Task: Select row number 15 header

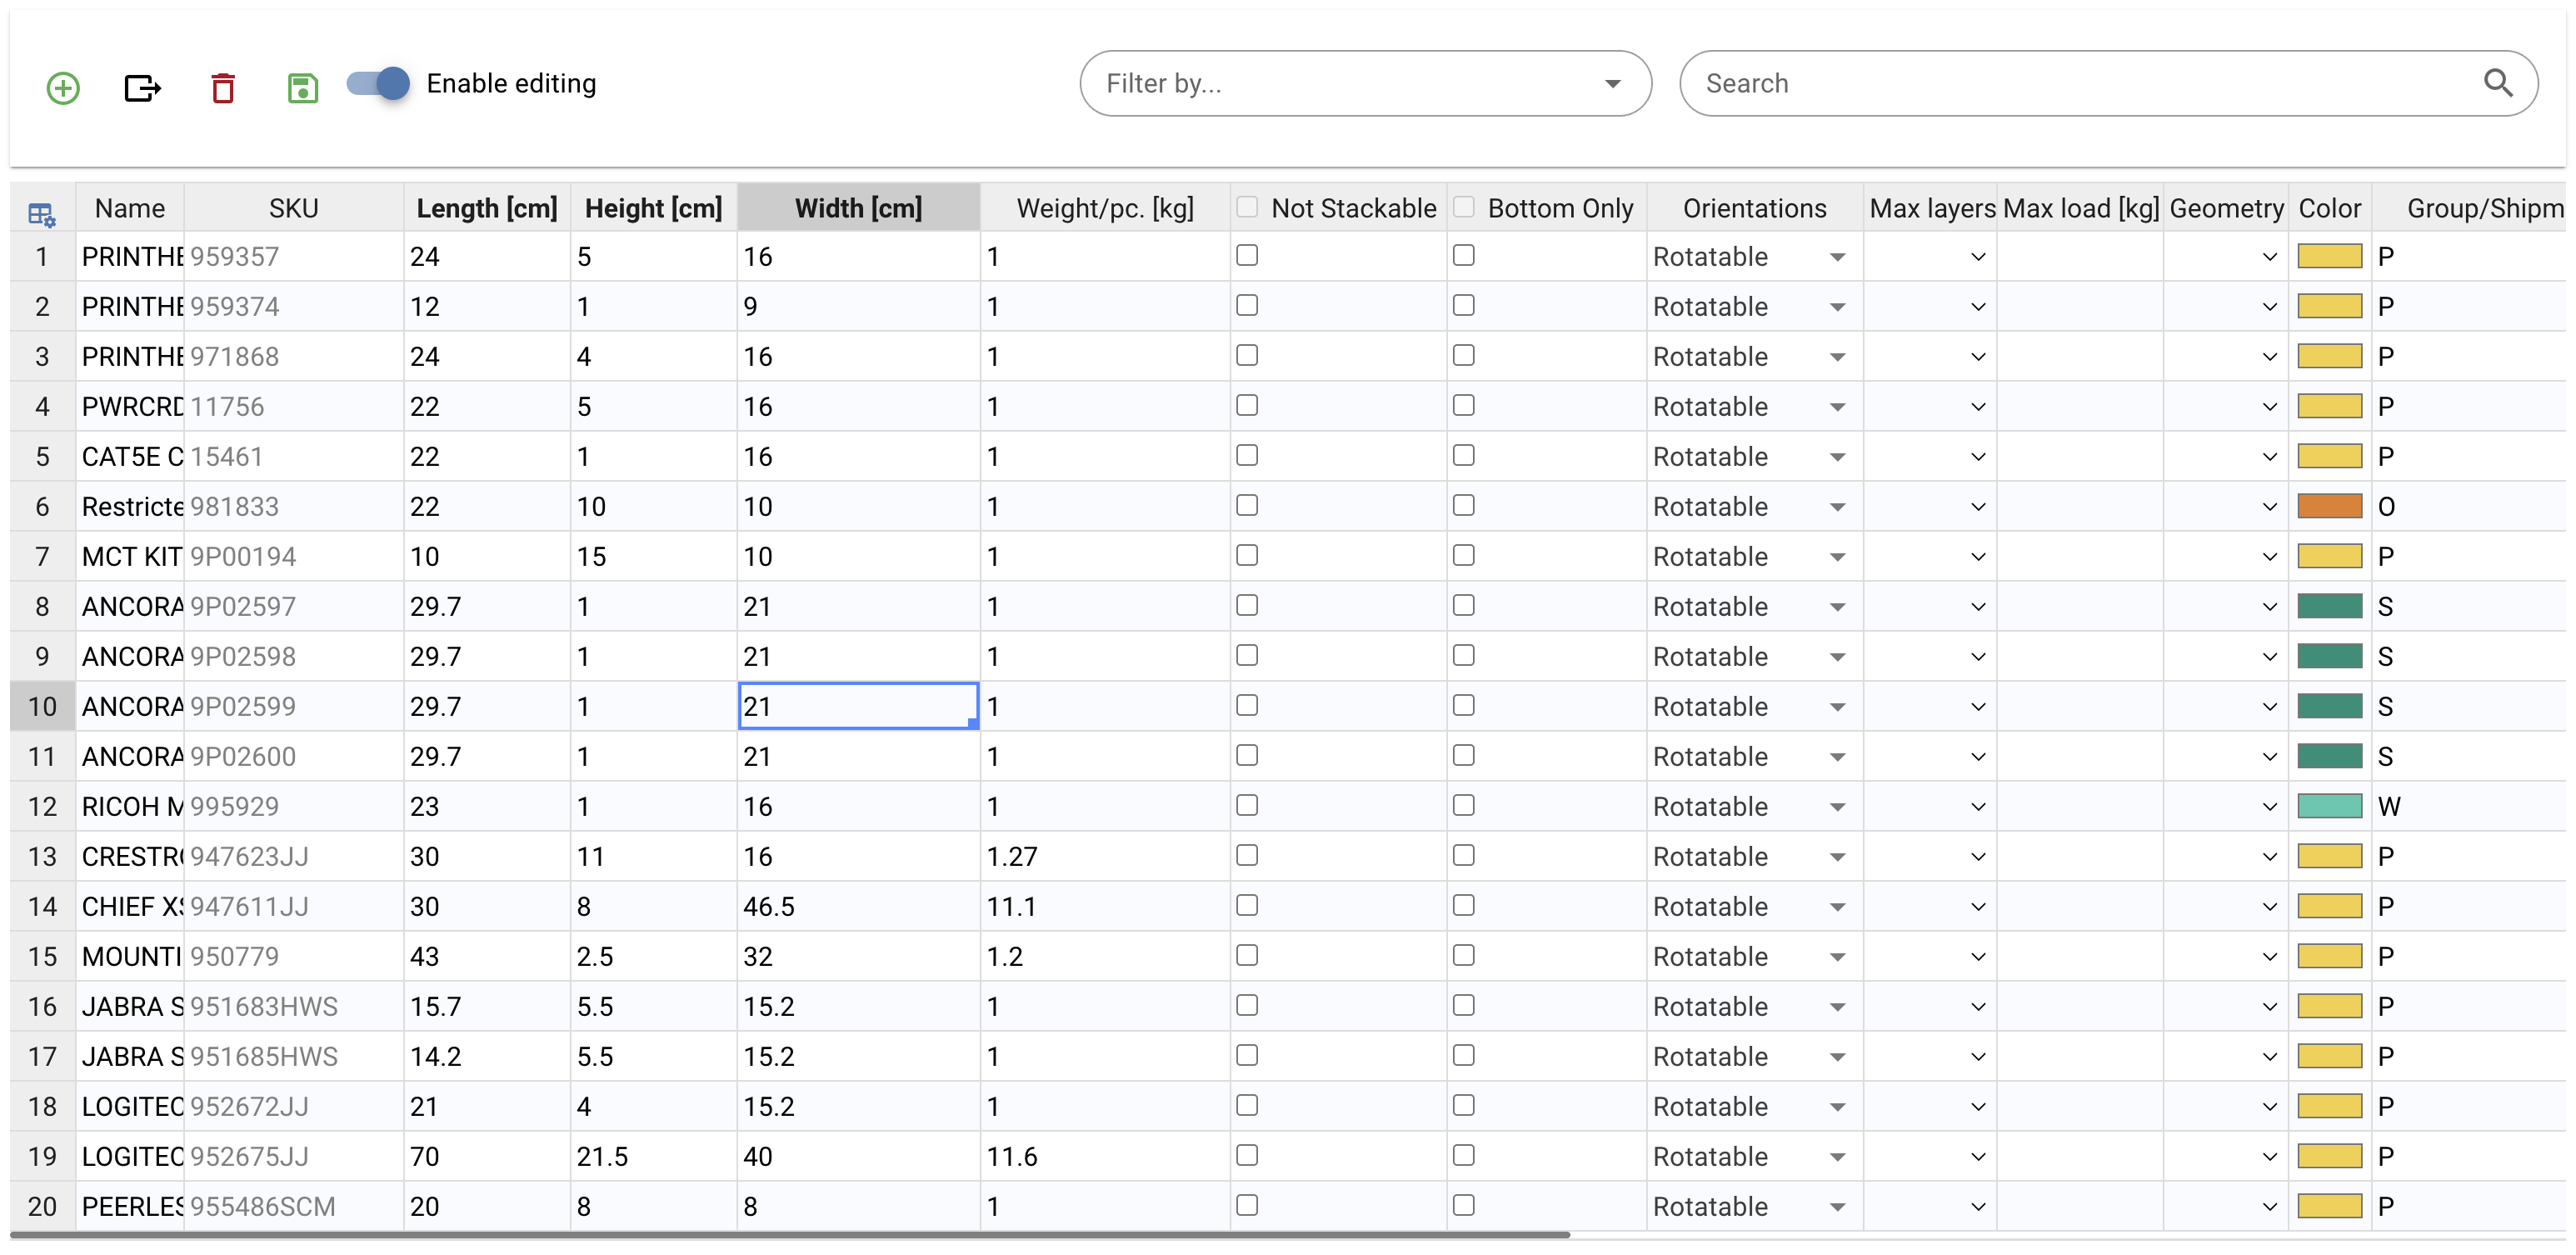Action: (42, 956)
